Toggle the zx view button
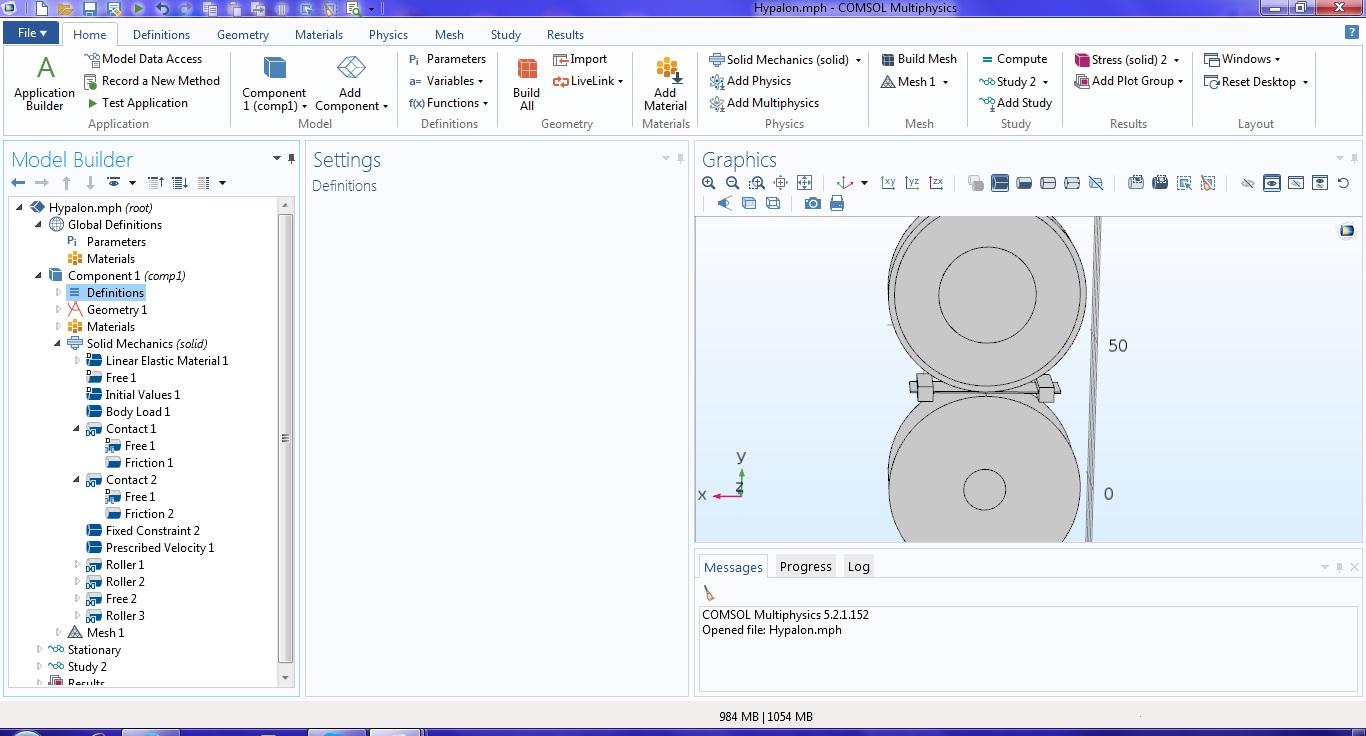The image size is (1366, 736). [936, 183]
